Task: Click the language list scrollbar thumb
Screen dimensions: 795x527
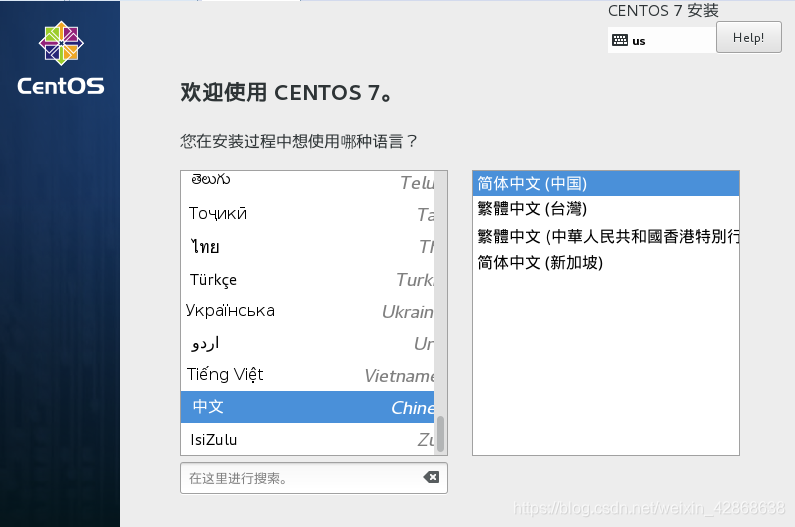Action: point(440,434)
